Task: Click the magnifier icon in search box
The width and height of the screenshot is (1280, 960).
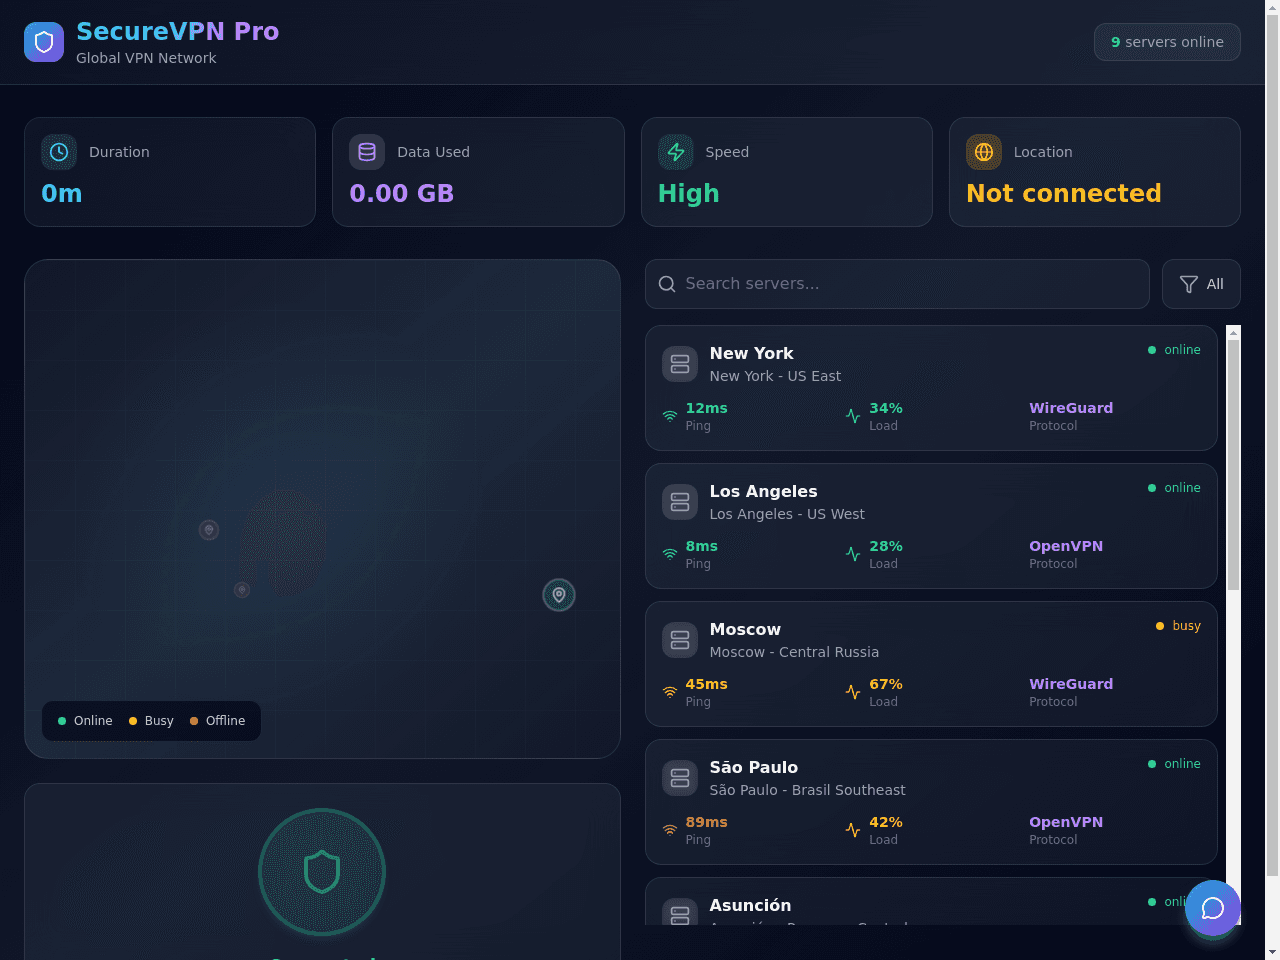Action: pos(667,284)
